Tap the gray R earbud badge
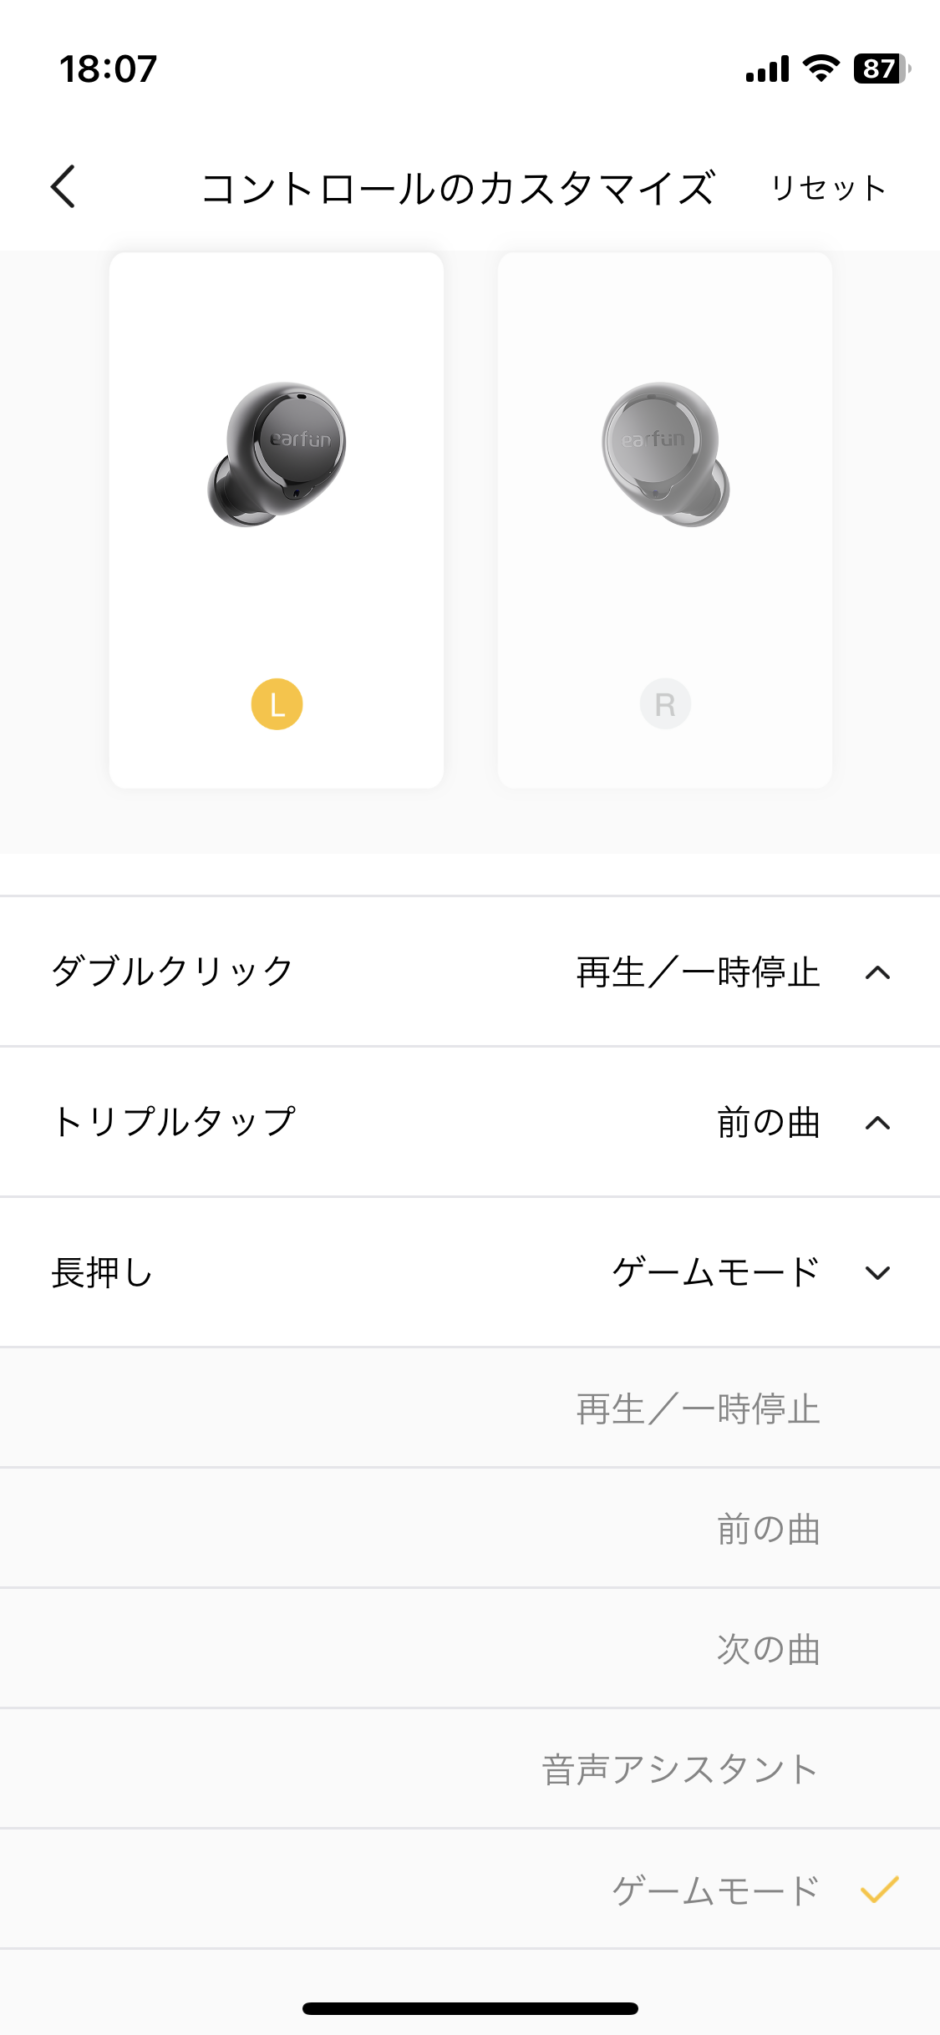The width and height of the screenshot is (940, 2035). (665, 704)
